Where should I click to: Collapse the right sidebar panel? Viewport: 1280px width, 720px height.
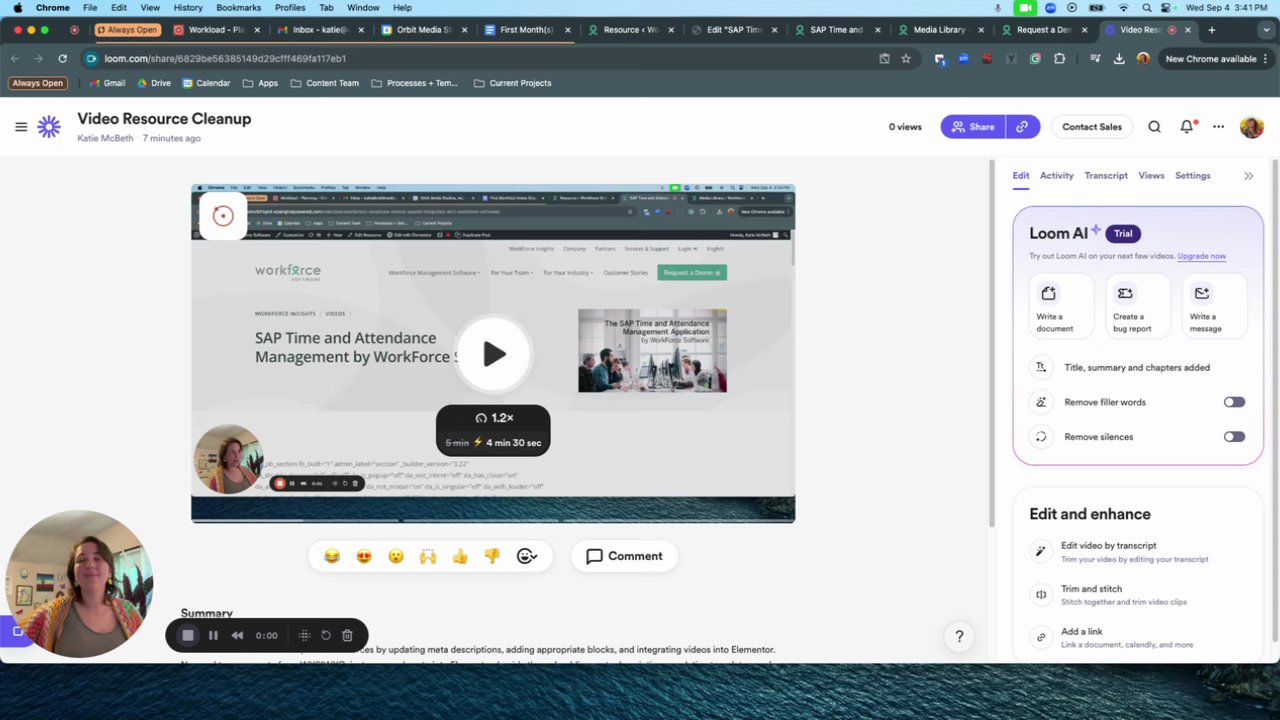pyautogui.click(x=1248, y=176)
